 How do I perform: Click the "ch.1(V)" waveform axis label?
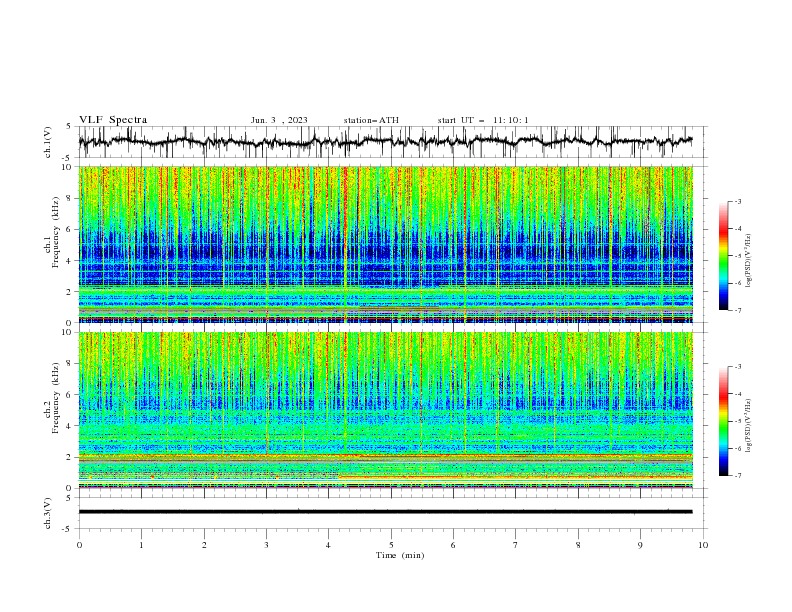48,142
